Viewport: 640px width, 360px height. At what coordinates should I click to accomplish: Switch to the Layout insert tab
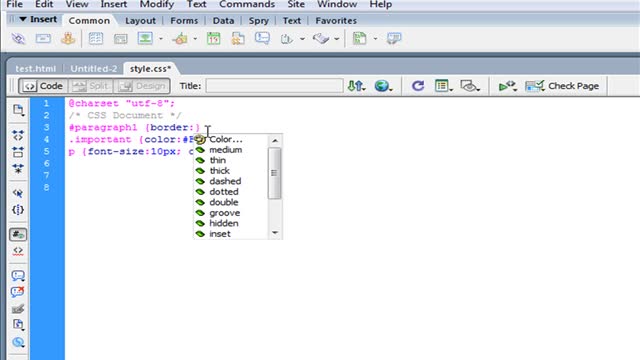(x=140, y=21)
